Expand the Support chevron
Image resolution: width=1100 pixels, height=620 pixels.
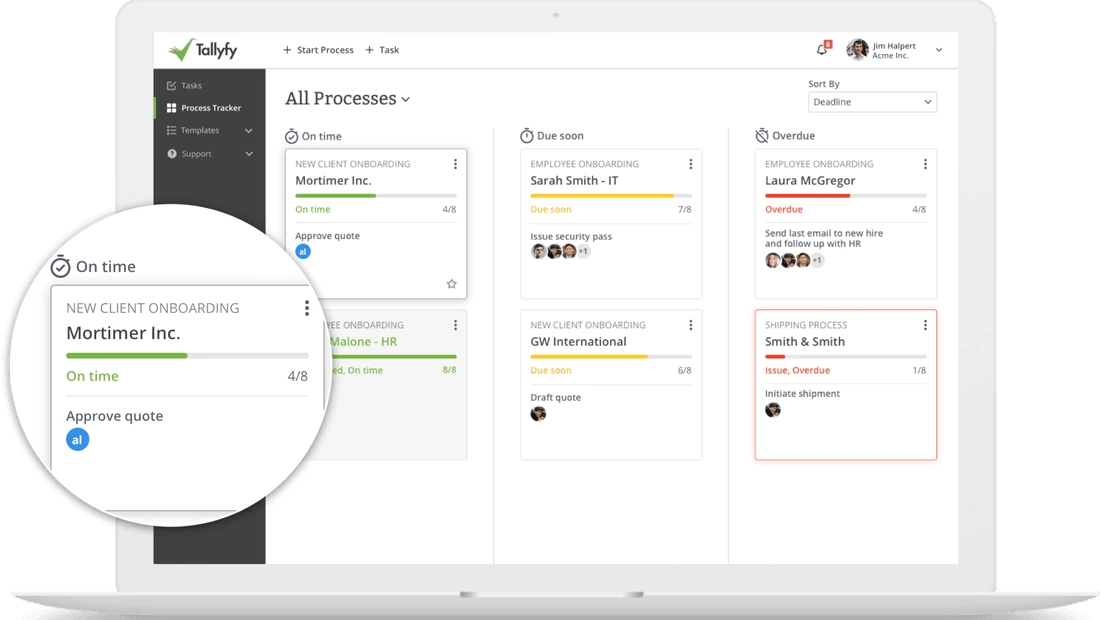point(248,154)
